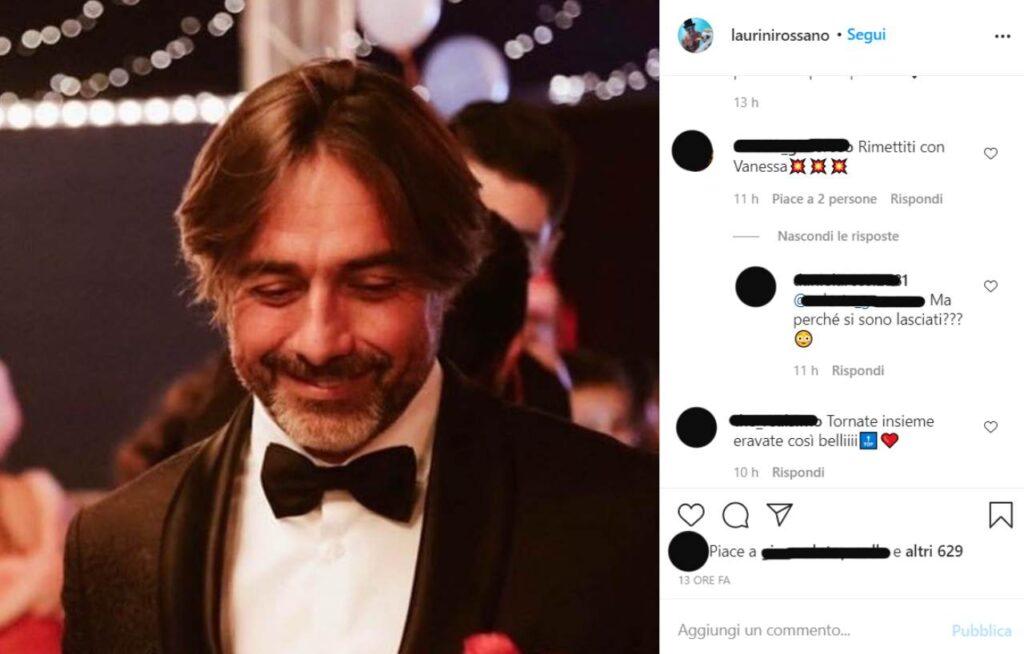Image resolution: width=1024 pixels, height=654 pixels.
Task: Reply to the 'Tornate insieme' comment
Action: pos(798,472)
